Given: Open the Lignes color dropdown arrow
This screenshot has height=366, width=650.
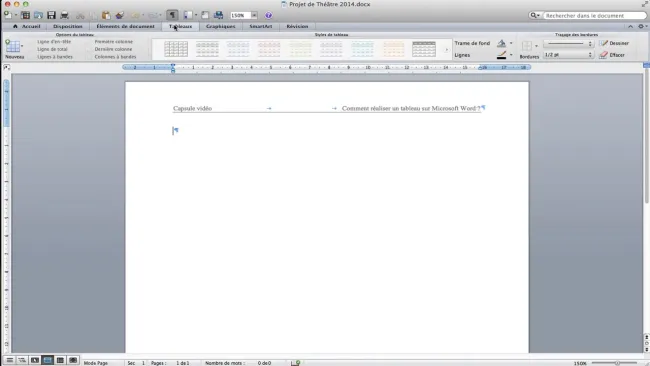Looking at the screenshot, I should [511, 55].
